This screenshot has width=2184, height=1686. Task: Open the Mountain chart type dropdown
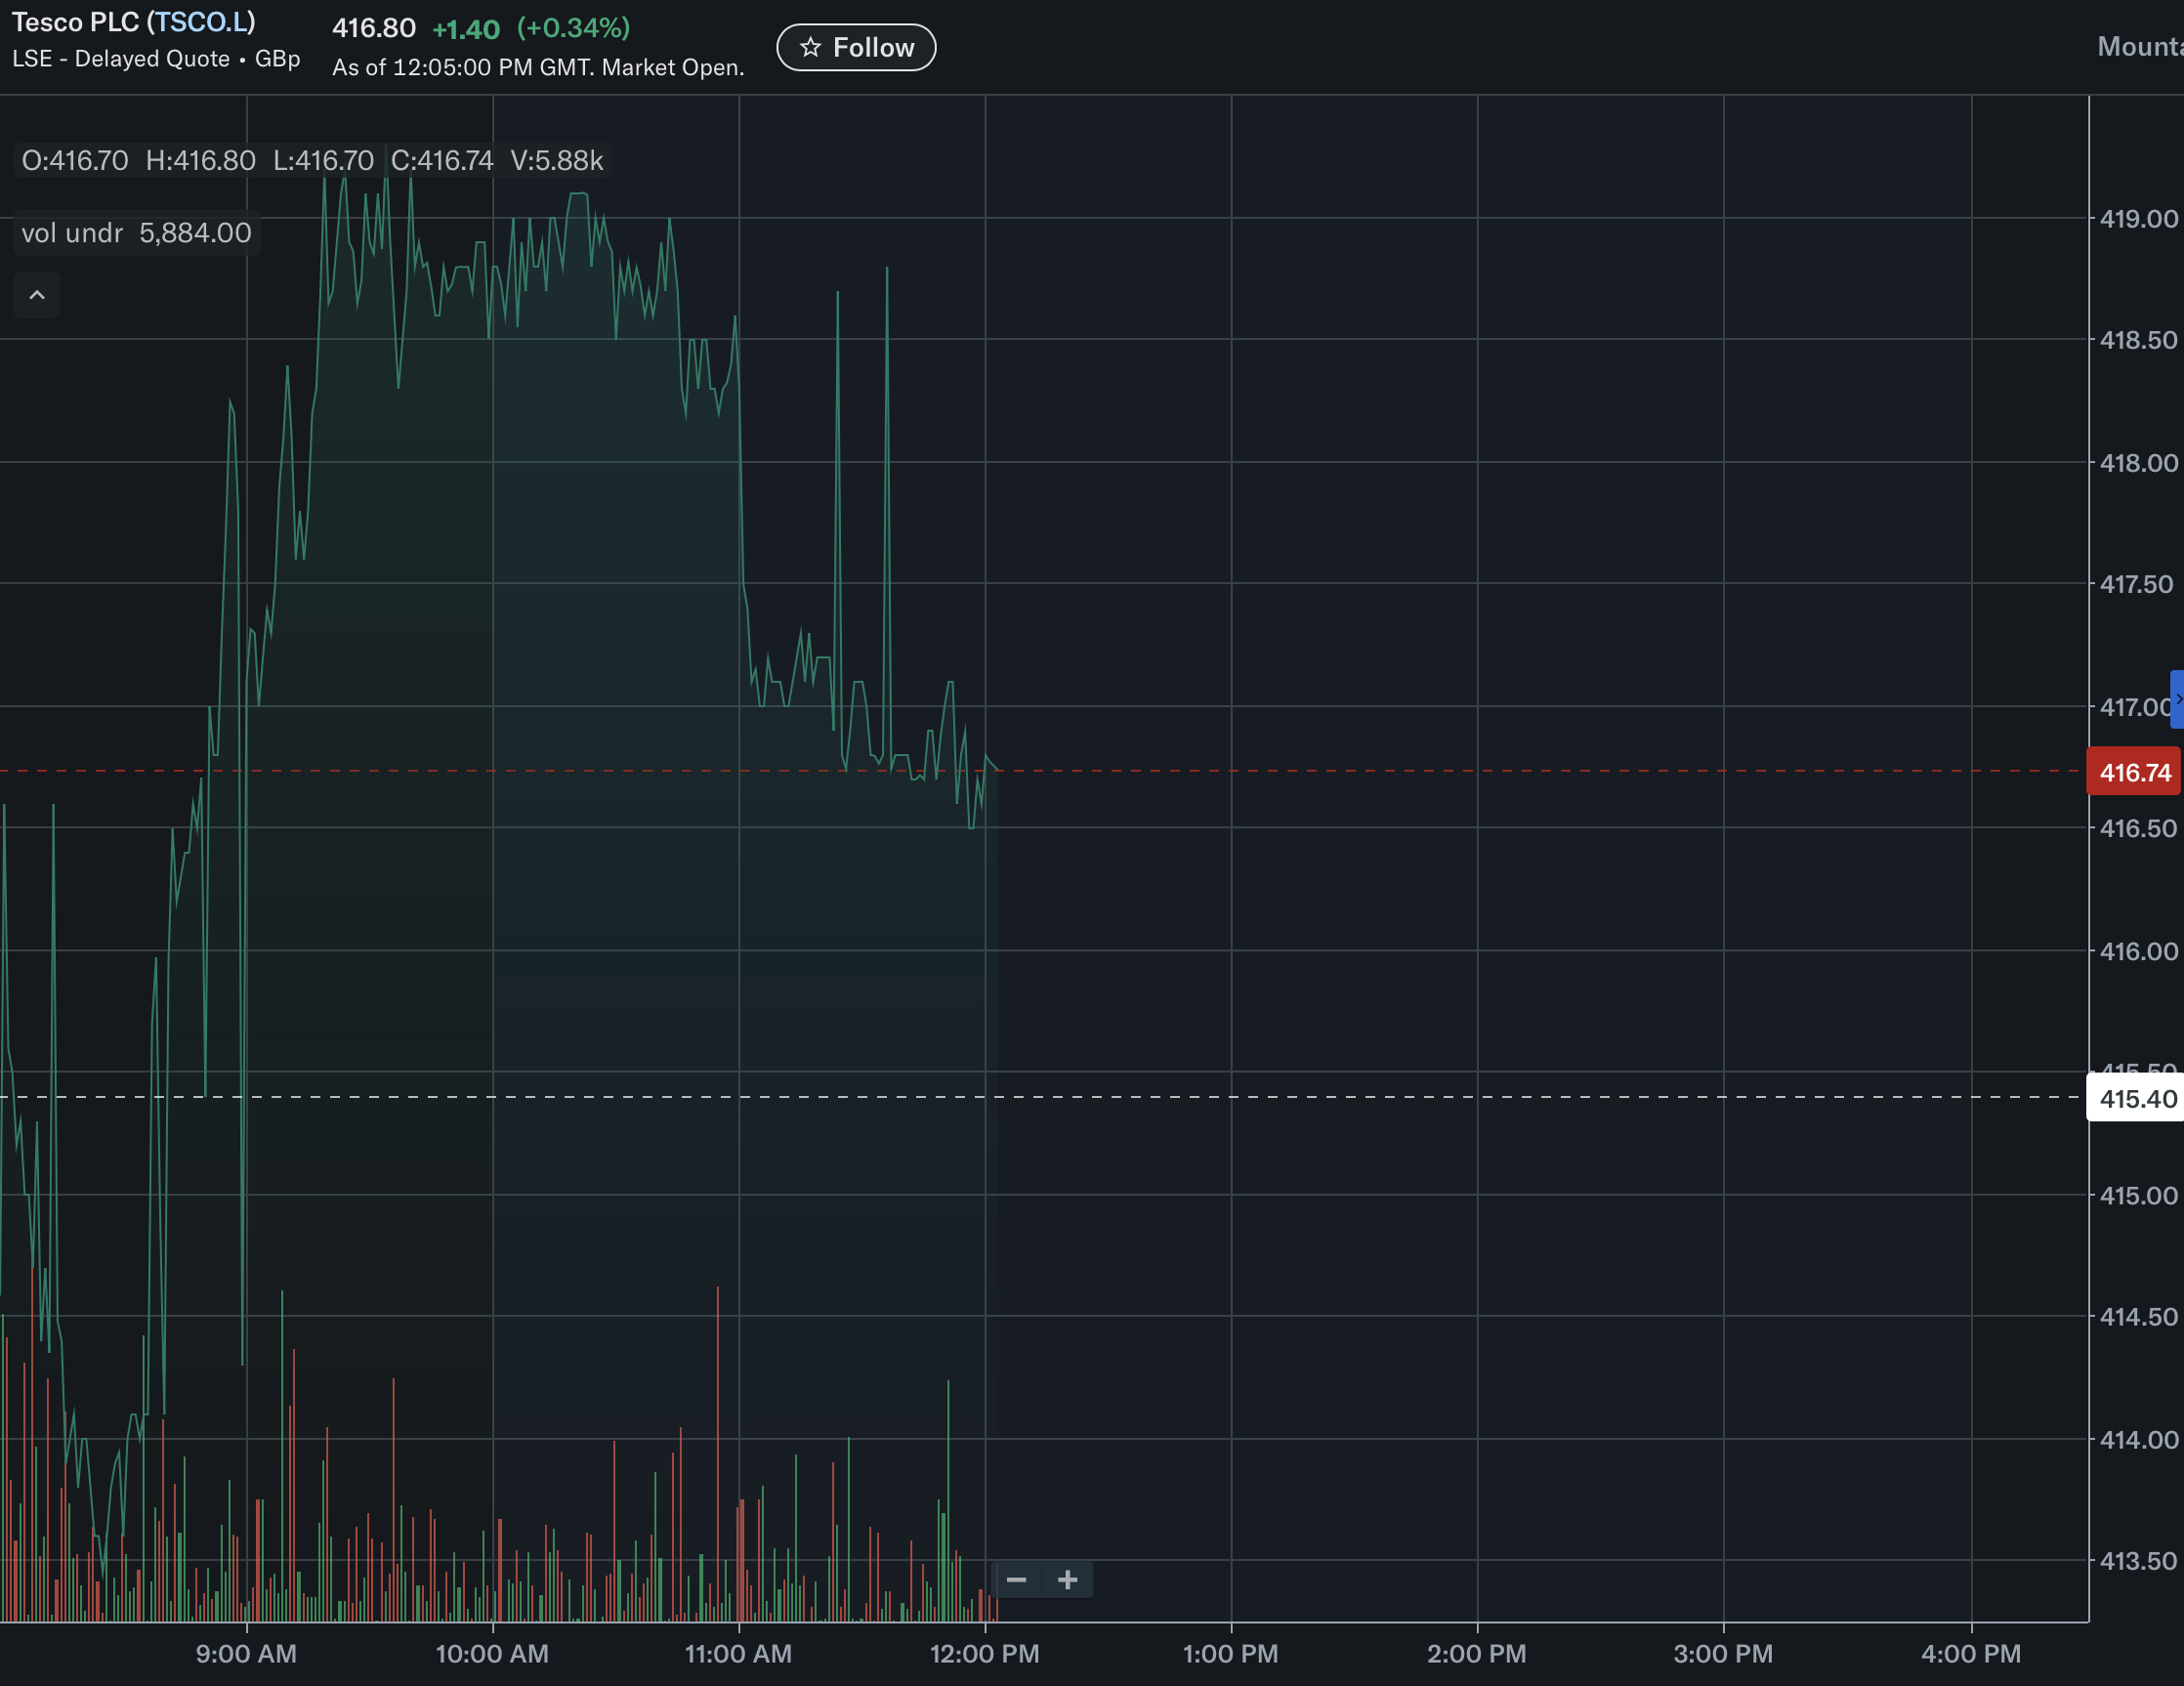point(2140,46)
